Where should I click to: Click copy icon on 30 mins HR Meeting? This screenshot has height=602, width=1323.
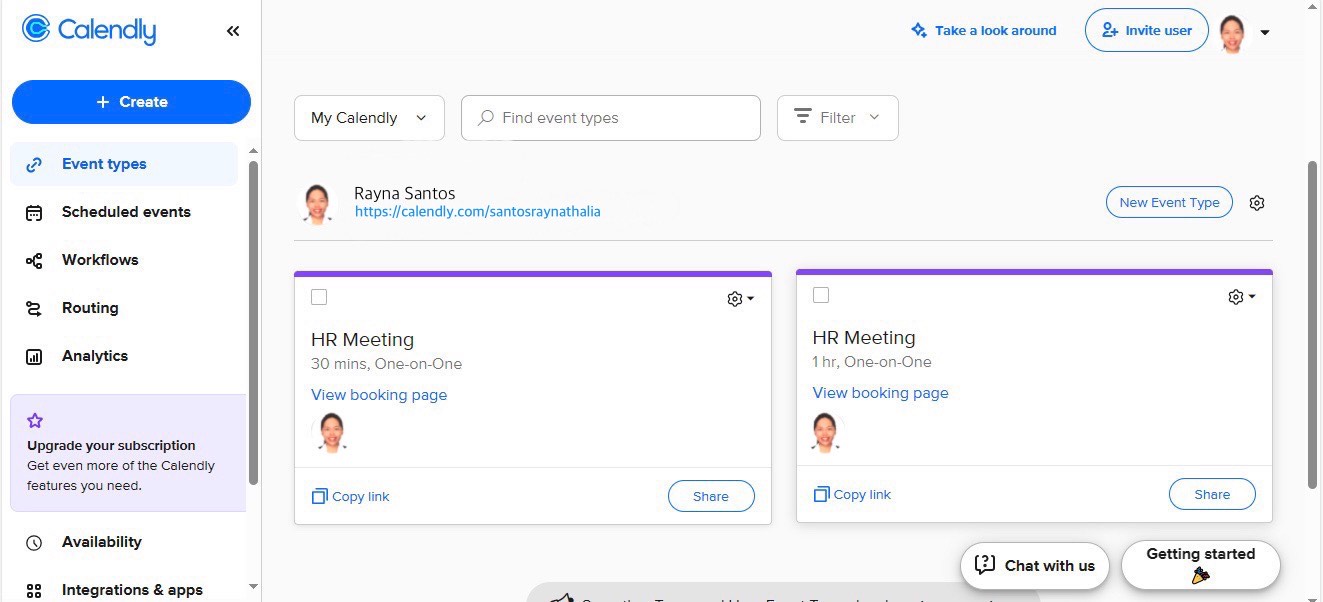(319, 496)
